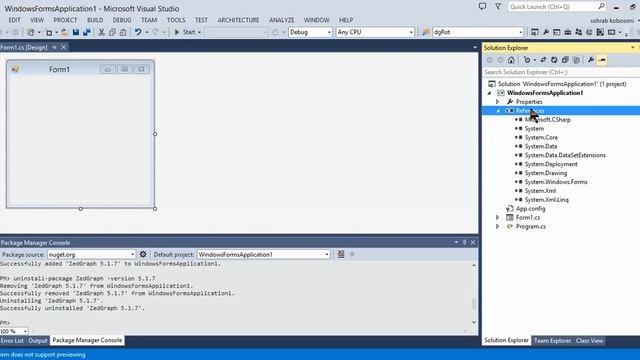This screenshot has height=360, width=640.
Task: Close the Form1.cs [Design] tab
Action: point(64,47)
